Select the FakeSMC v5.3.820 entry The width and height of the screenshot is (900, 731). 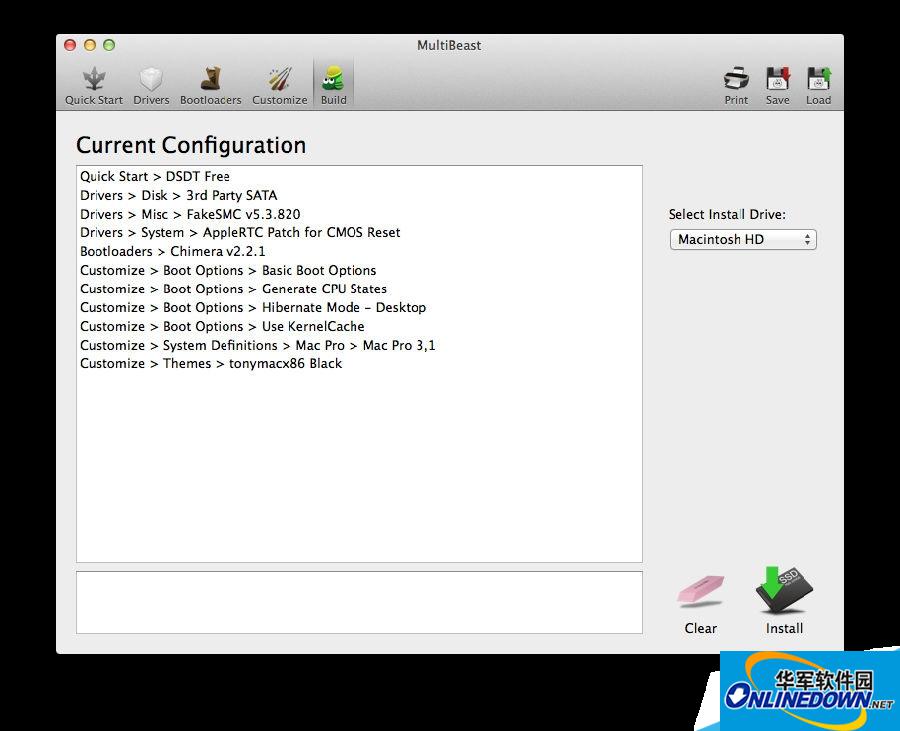coord(190,214)
